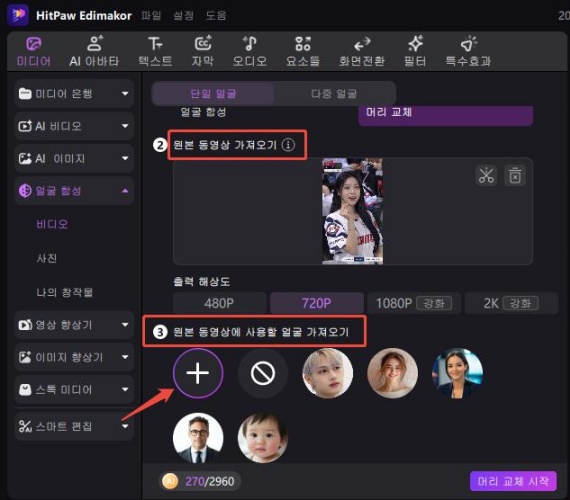Image resolution: width=570 pixels, height=500 pixels.
Task: Select the man with glasses face preset
Action: coord(198,437)
